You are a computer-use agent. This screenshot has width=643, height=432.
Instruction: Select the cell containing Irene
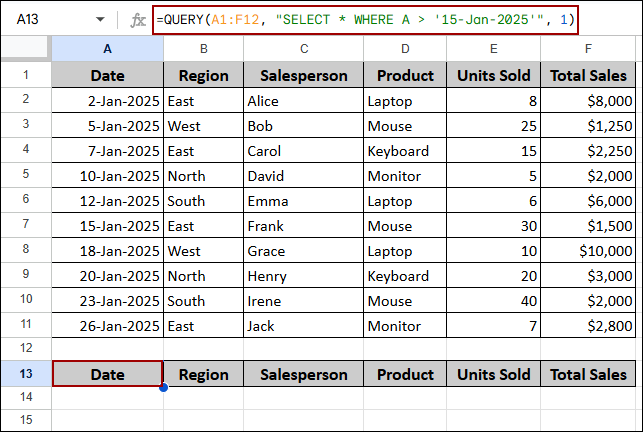pos(303,301)
